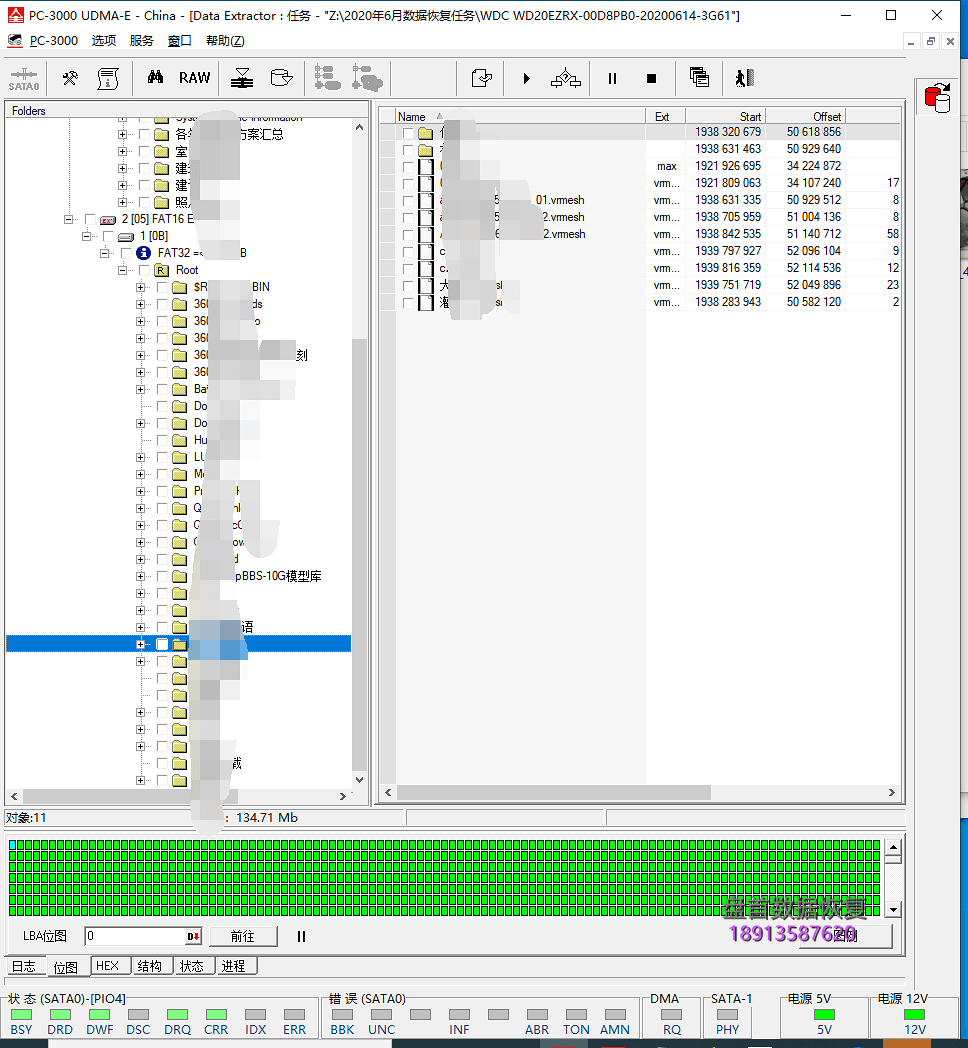Viewport: 968px width, 1048px height.
Task: Expand the pBBS-10G模型库 folder
Action: (140, 576)
